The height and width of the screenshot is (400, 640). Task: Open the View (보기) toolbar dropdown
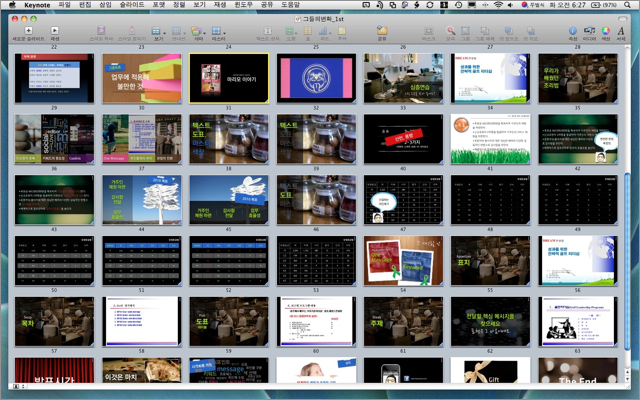158,31
